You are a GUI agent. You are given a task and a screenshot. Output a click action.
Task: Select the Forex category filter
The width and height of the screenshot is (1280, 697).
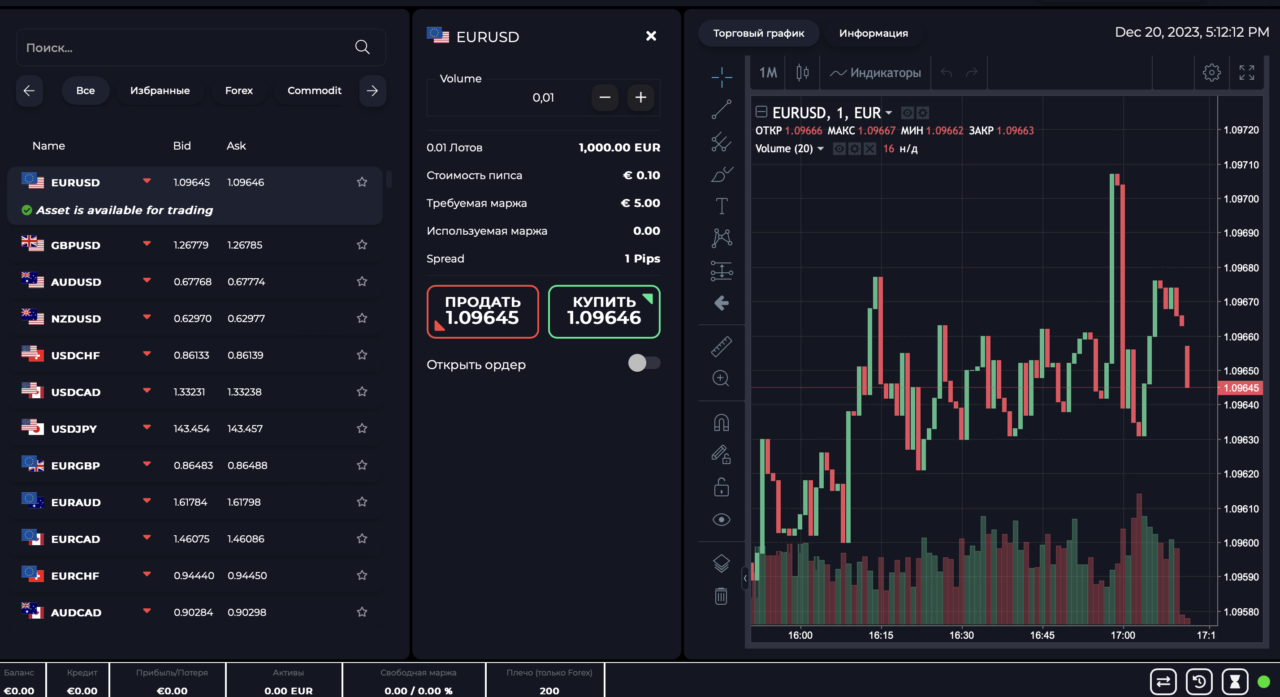coord(239,91)
